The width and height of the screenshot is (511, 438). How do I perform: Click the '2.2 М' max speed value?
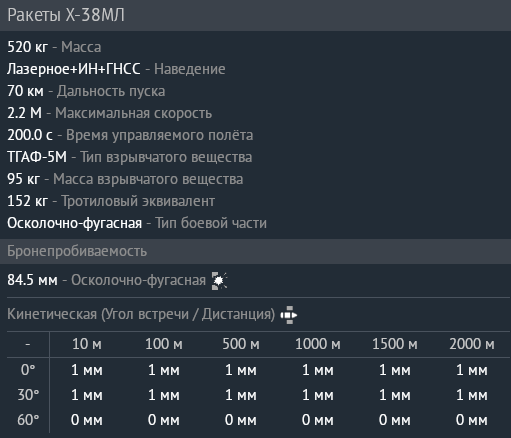pos(25,113)
